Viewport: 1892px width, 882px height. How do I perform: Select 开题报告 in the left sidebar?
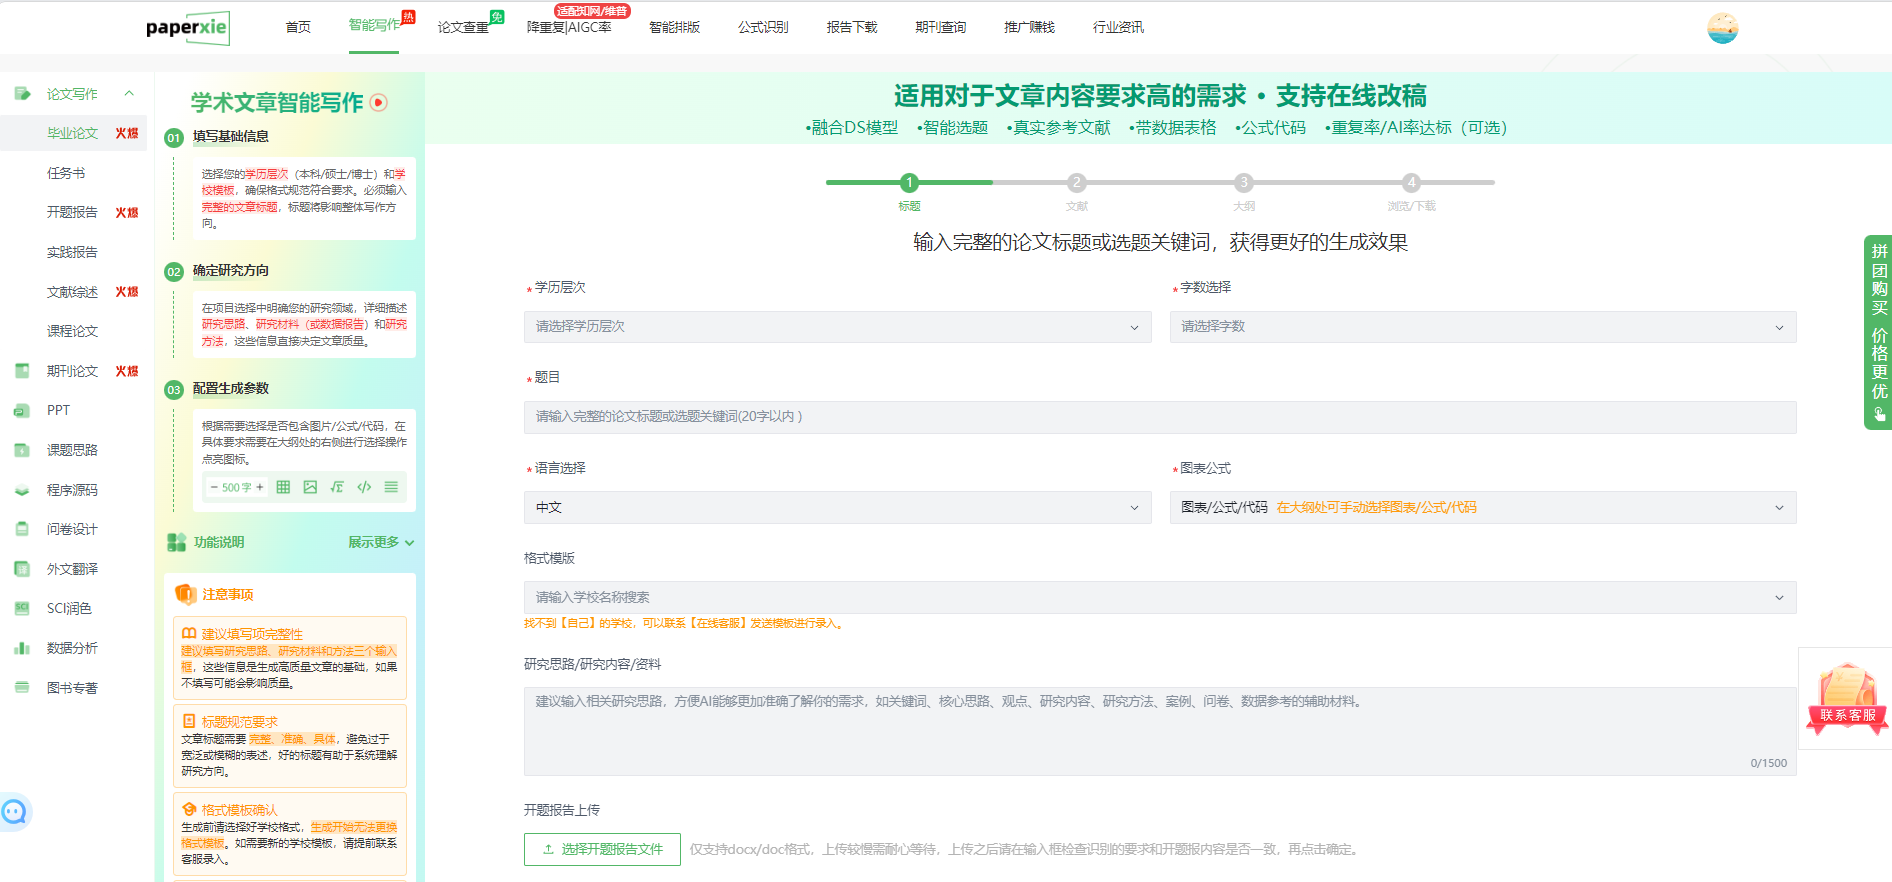[x=72, y=212]
